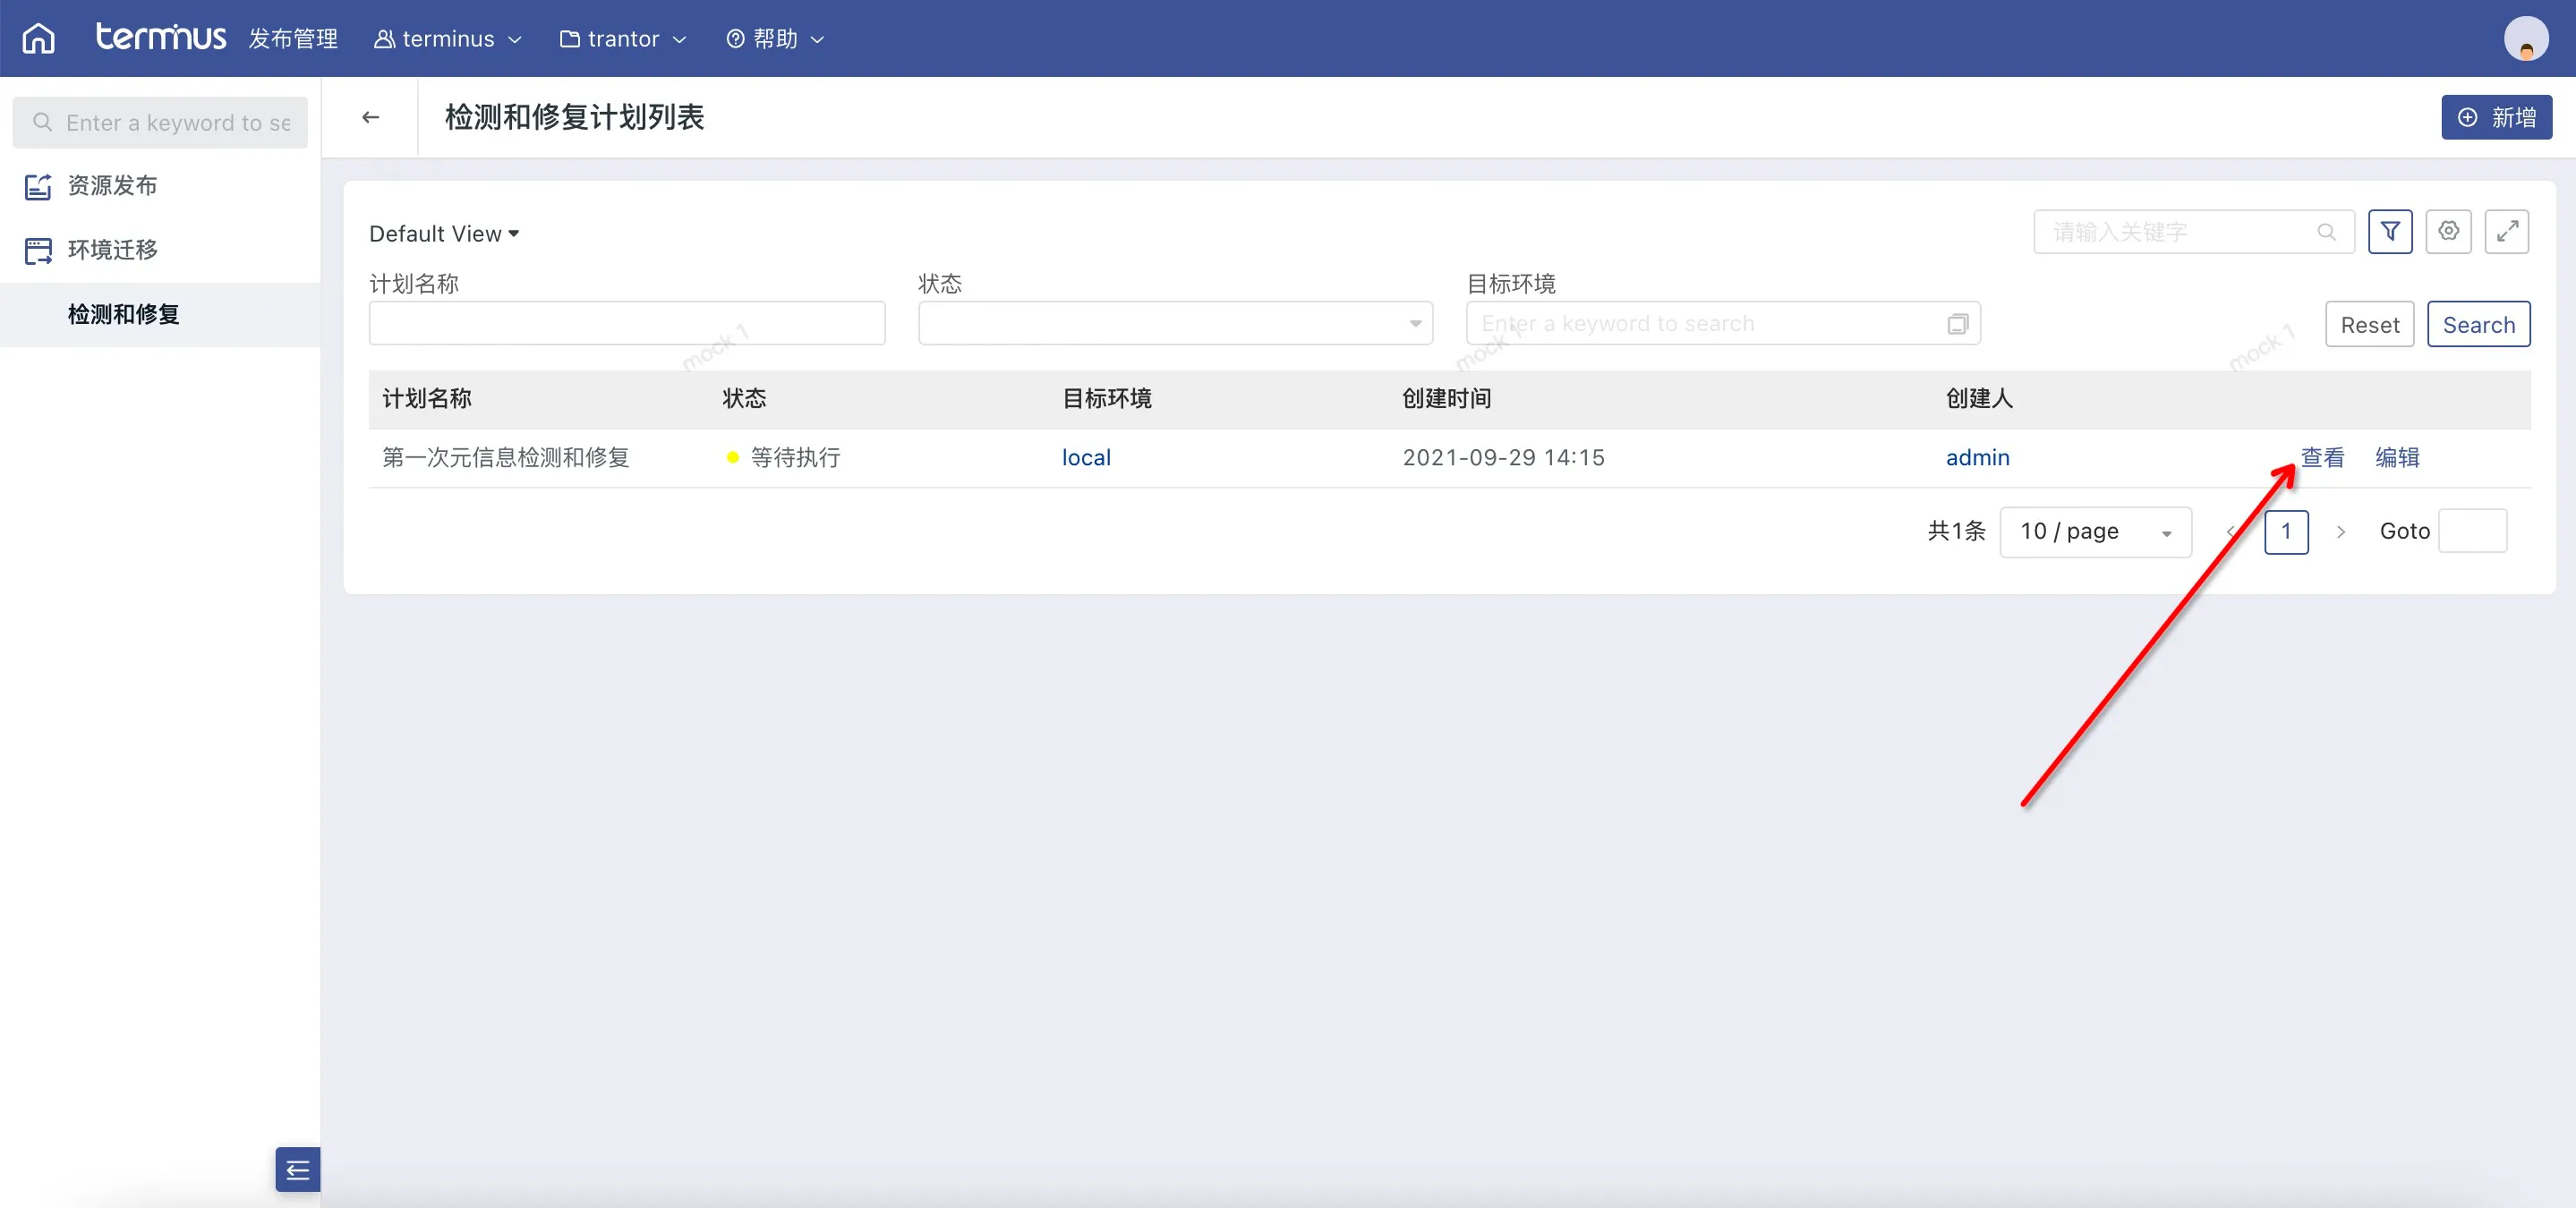The width and height of the screenshot is (2576, 1208).
Task: Collapse the sidebar with the fold button
Action: (x=297, y=1169)
